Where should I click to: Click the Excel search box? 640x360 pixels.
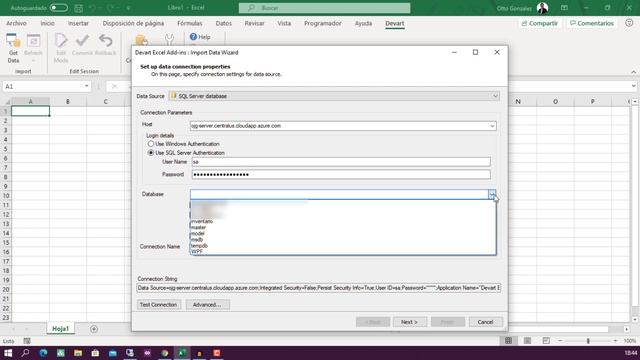tap(324, 8)
